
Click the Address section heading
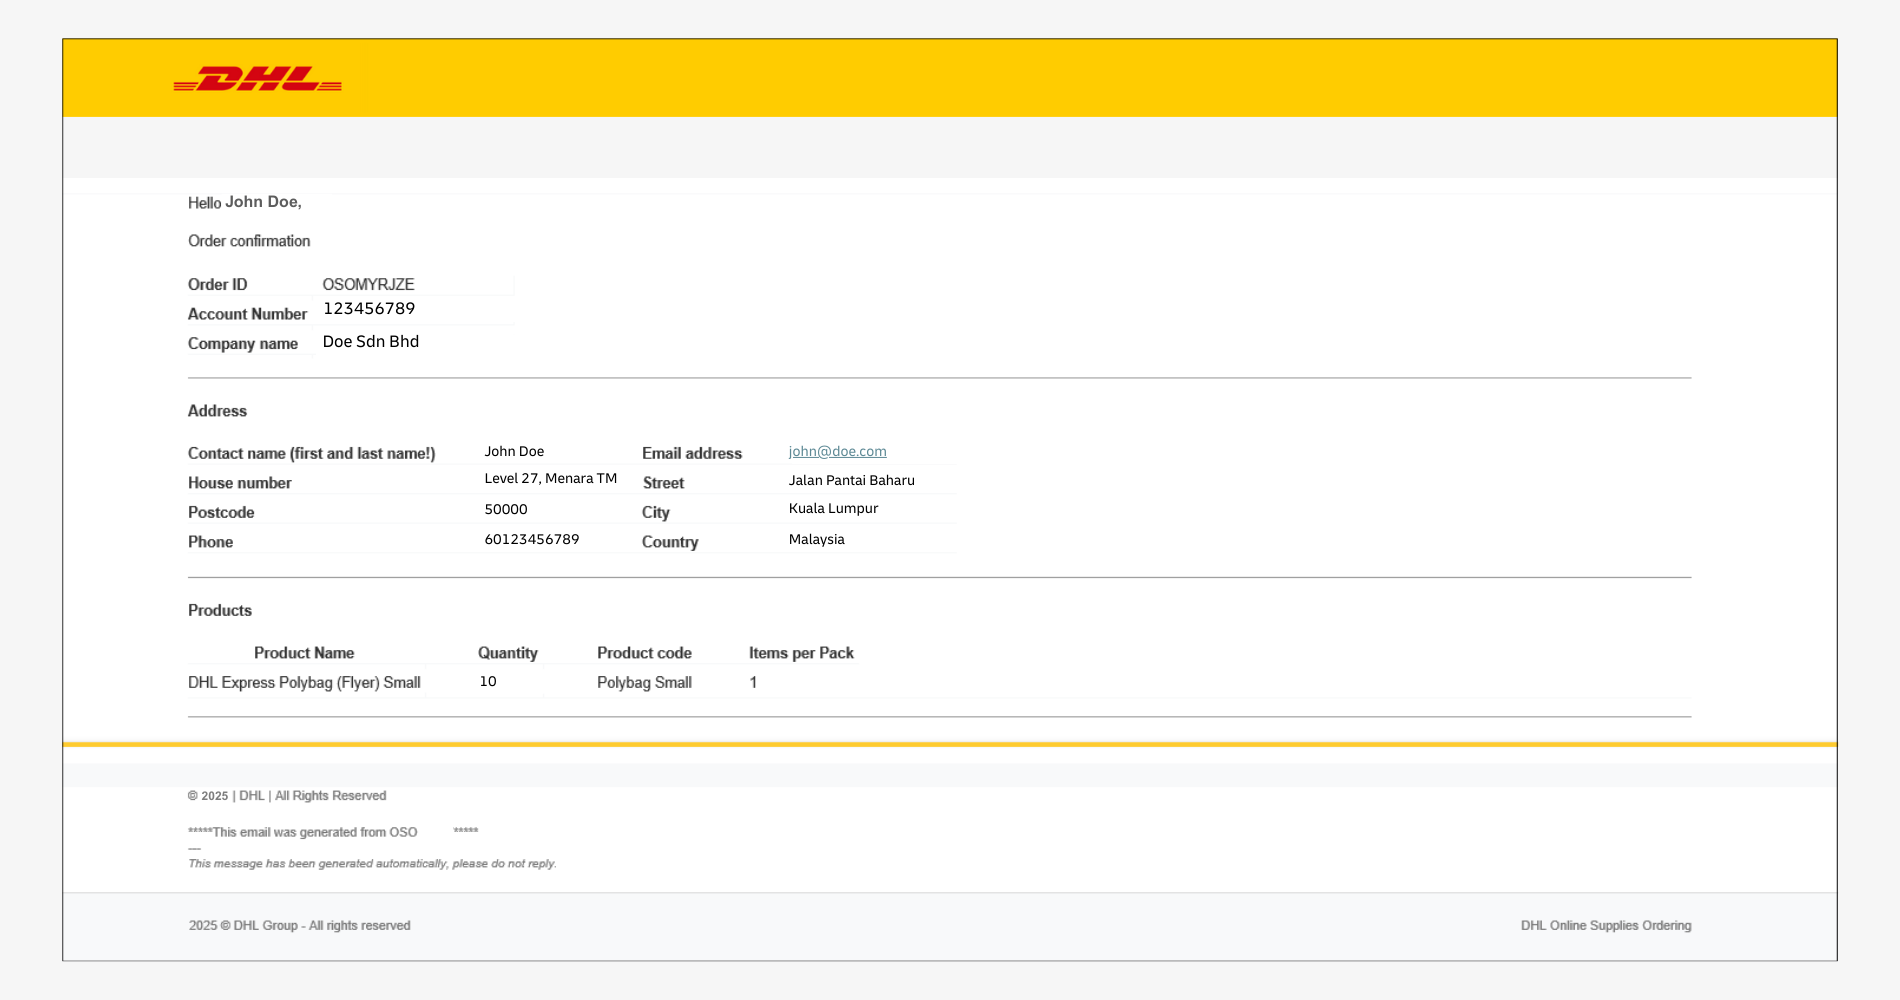[217, 411]
